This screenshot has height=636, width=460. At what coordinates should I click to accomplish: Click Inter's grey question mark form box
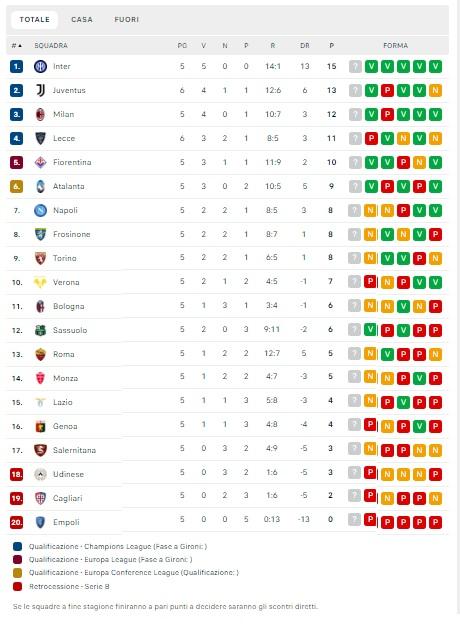pos(355,66)
